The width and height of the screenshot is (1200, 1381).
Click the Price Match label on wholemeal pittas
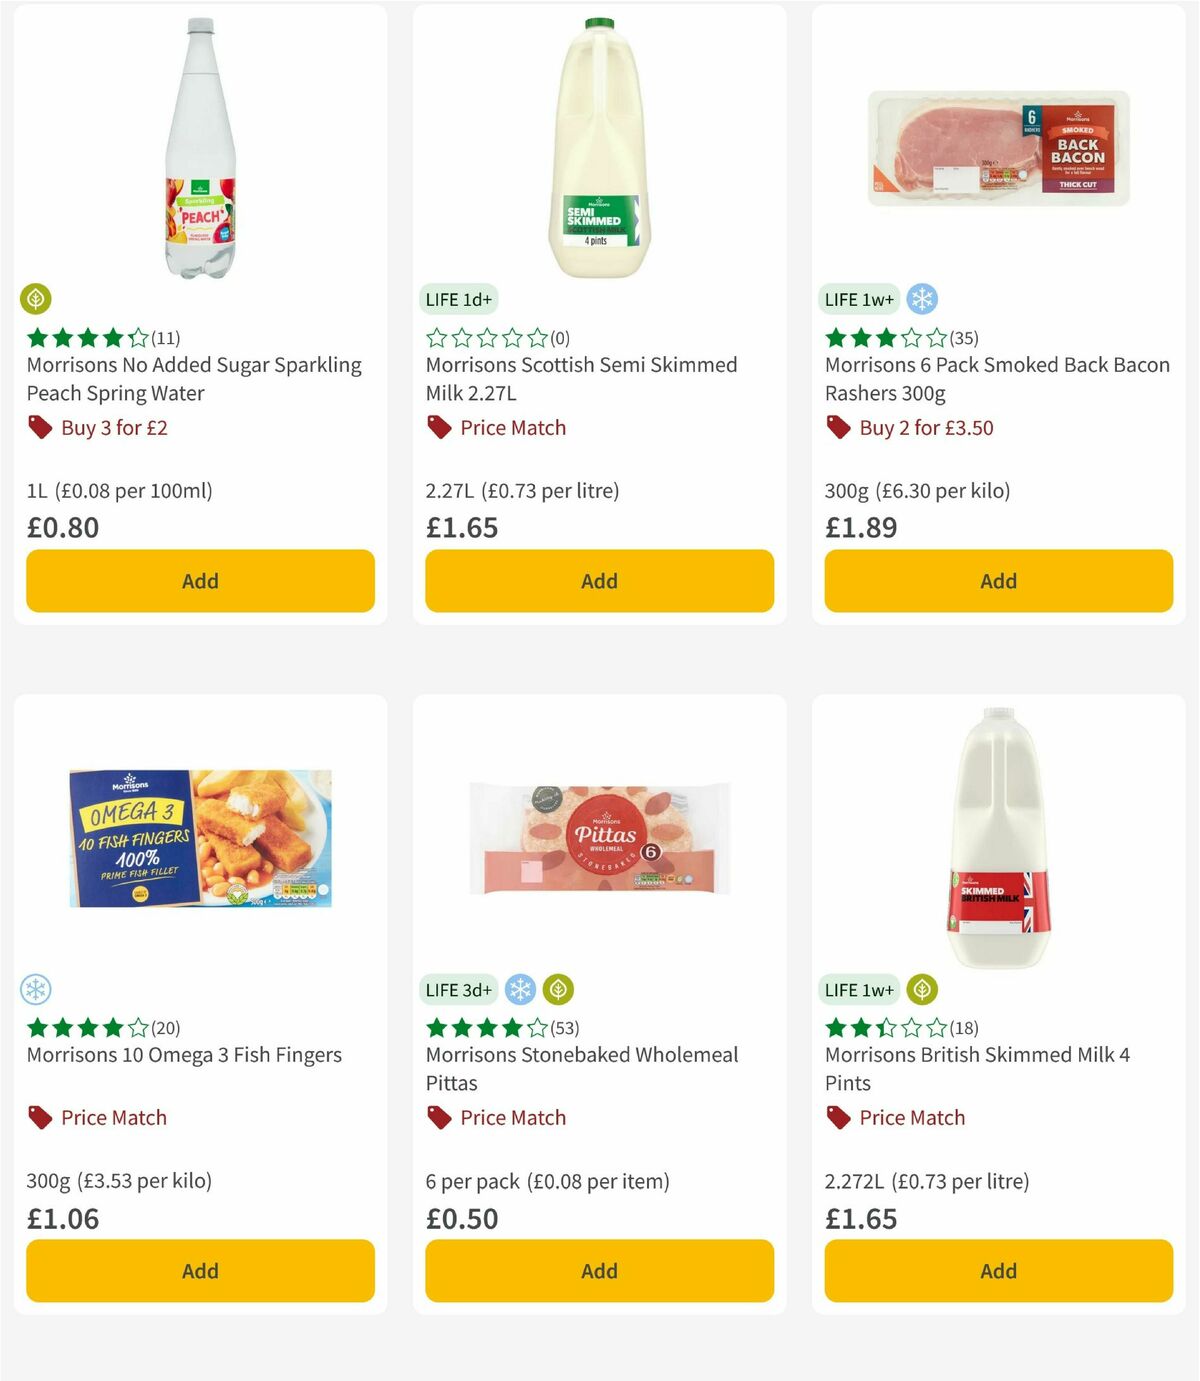tap(512, 1117)
